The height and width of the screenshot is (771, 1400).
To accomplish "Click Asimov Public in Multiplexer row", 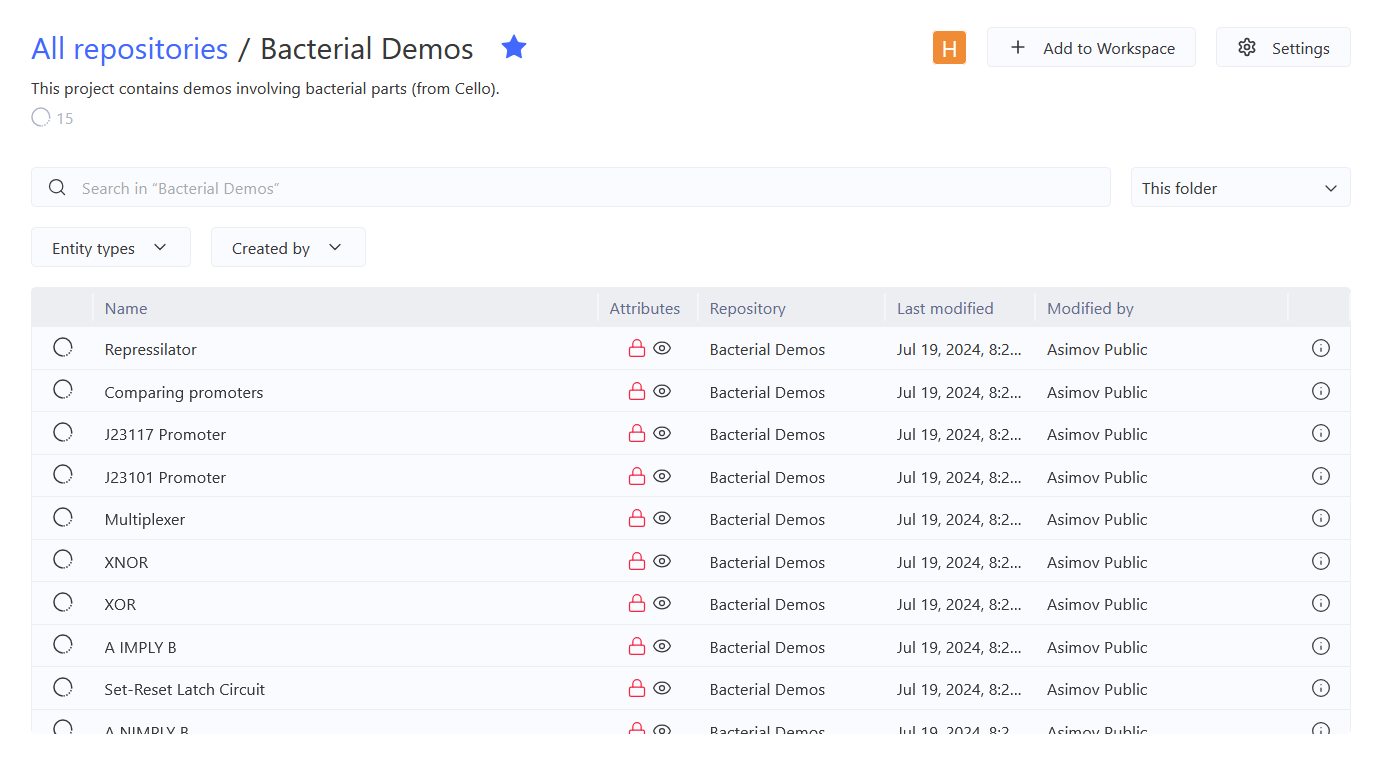I will coord(1097,519).
